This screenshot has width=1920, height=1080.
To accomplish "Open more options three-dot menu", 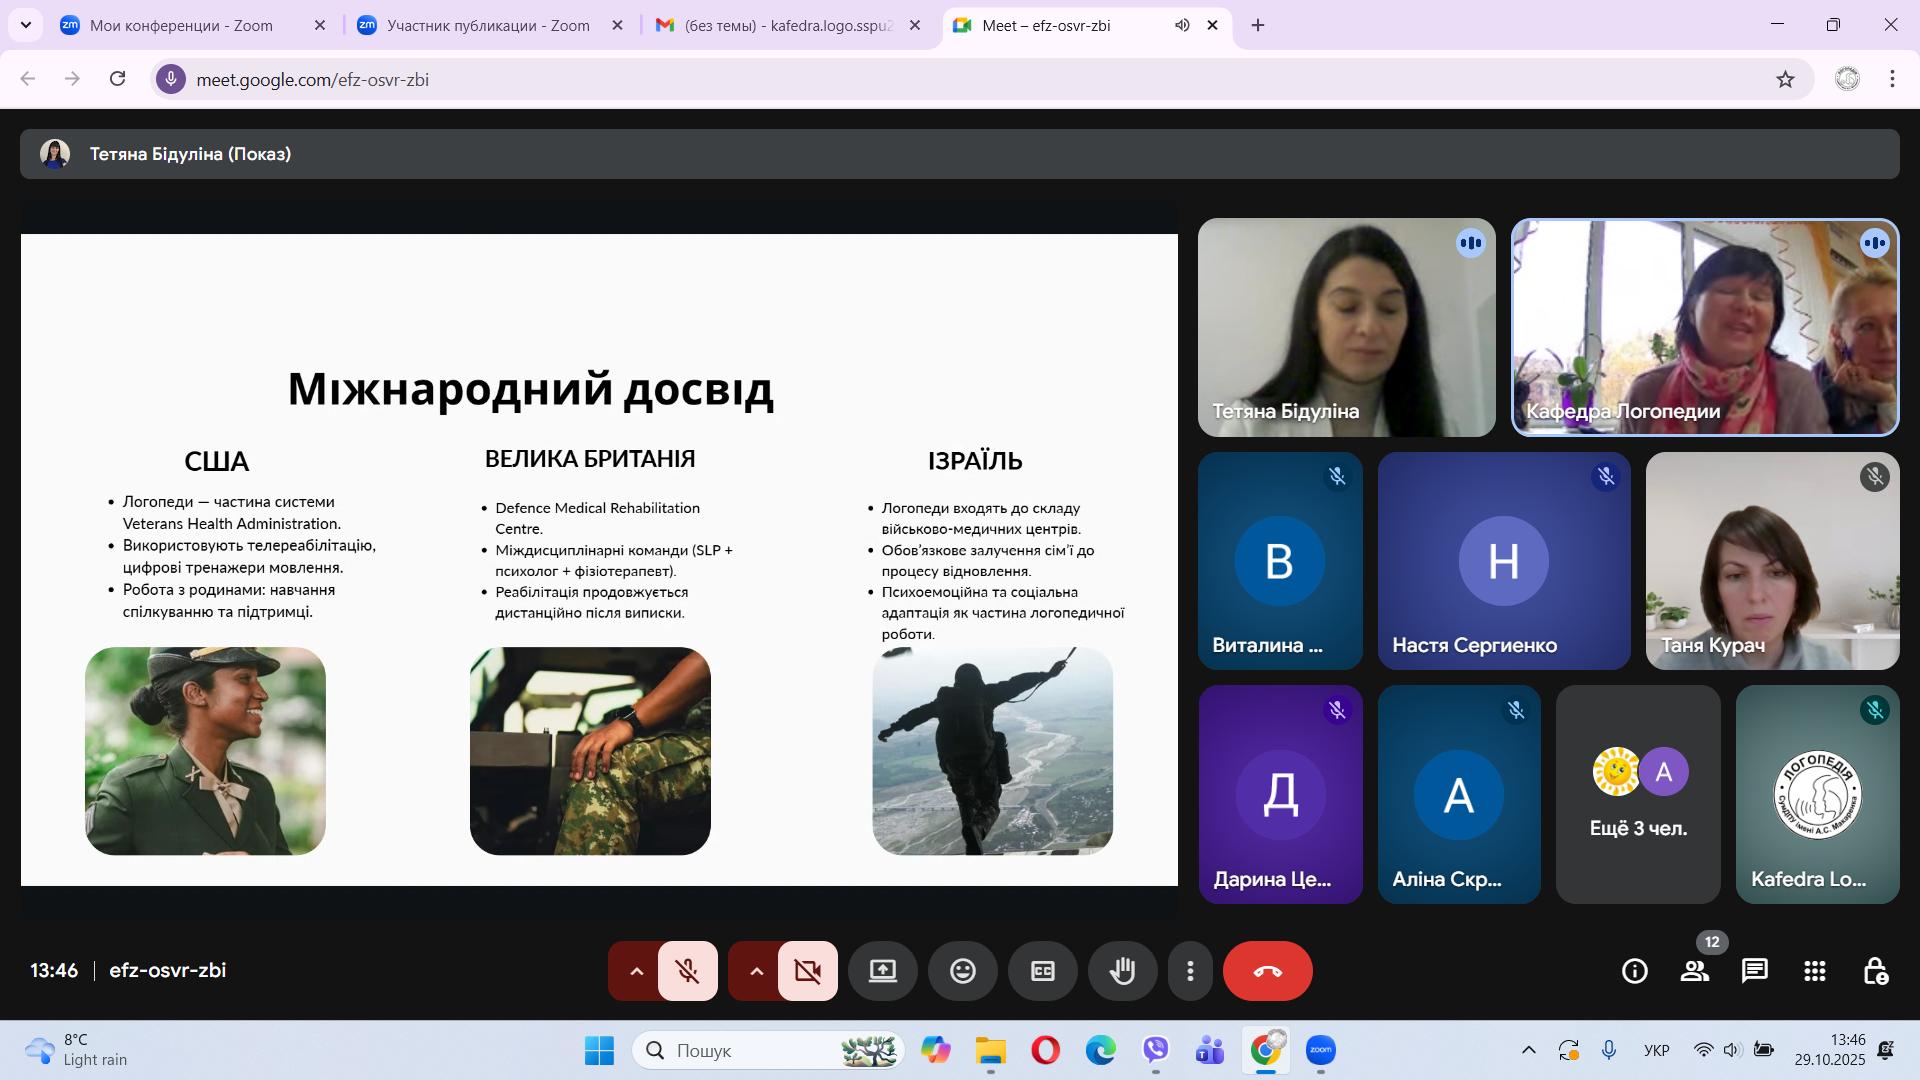I will click(1189, 971).
